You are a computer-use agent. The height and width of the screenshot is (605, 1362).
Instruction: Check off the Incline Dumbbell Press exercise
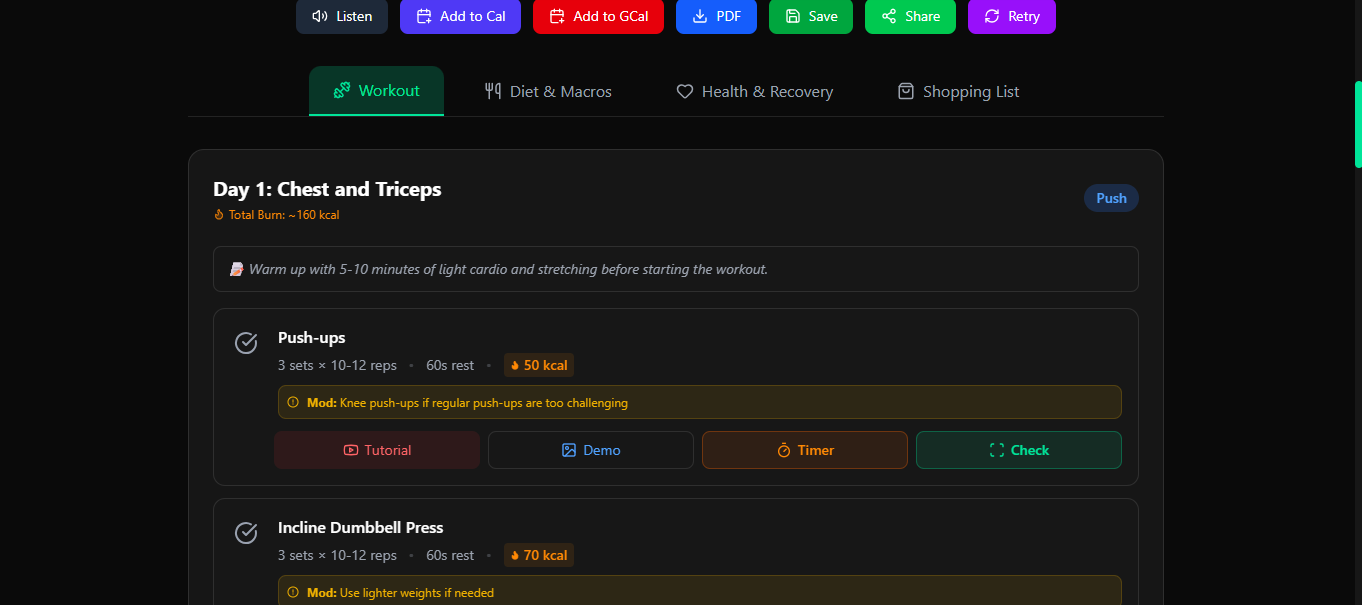coord(246,533)
